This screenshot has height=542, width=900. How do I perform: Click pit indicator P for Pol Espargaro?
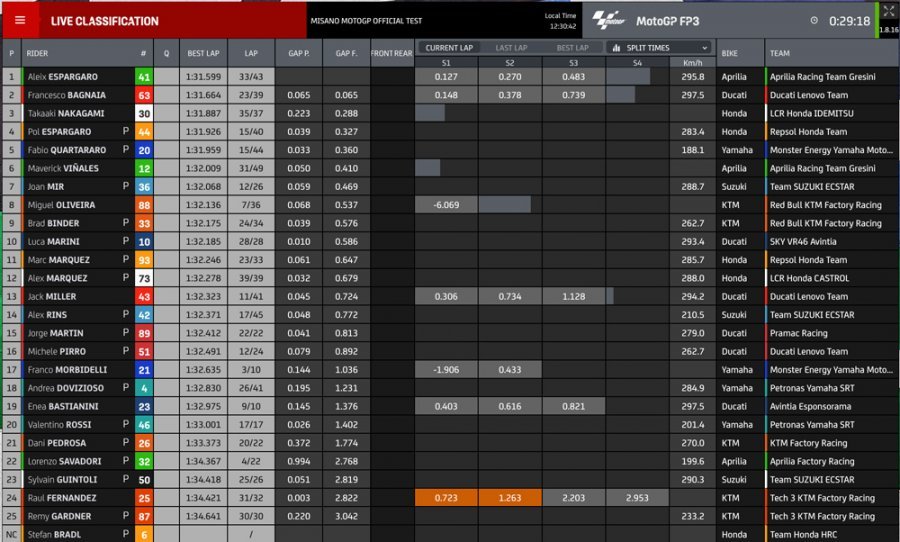click(126, 131)
